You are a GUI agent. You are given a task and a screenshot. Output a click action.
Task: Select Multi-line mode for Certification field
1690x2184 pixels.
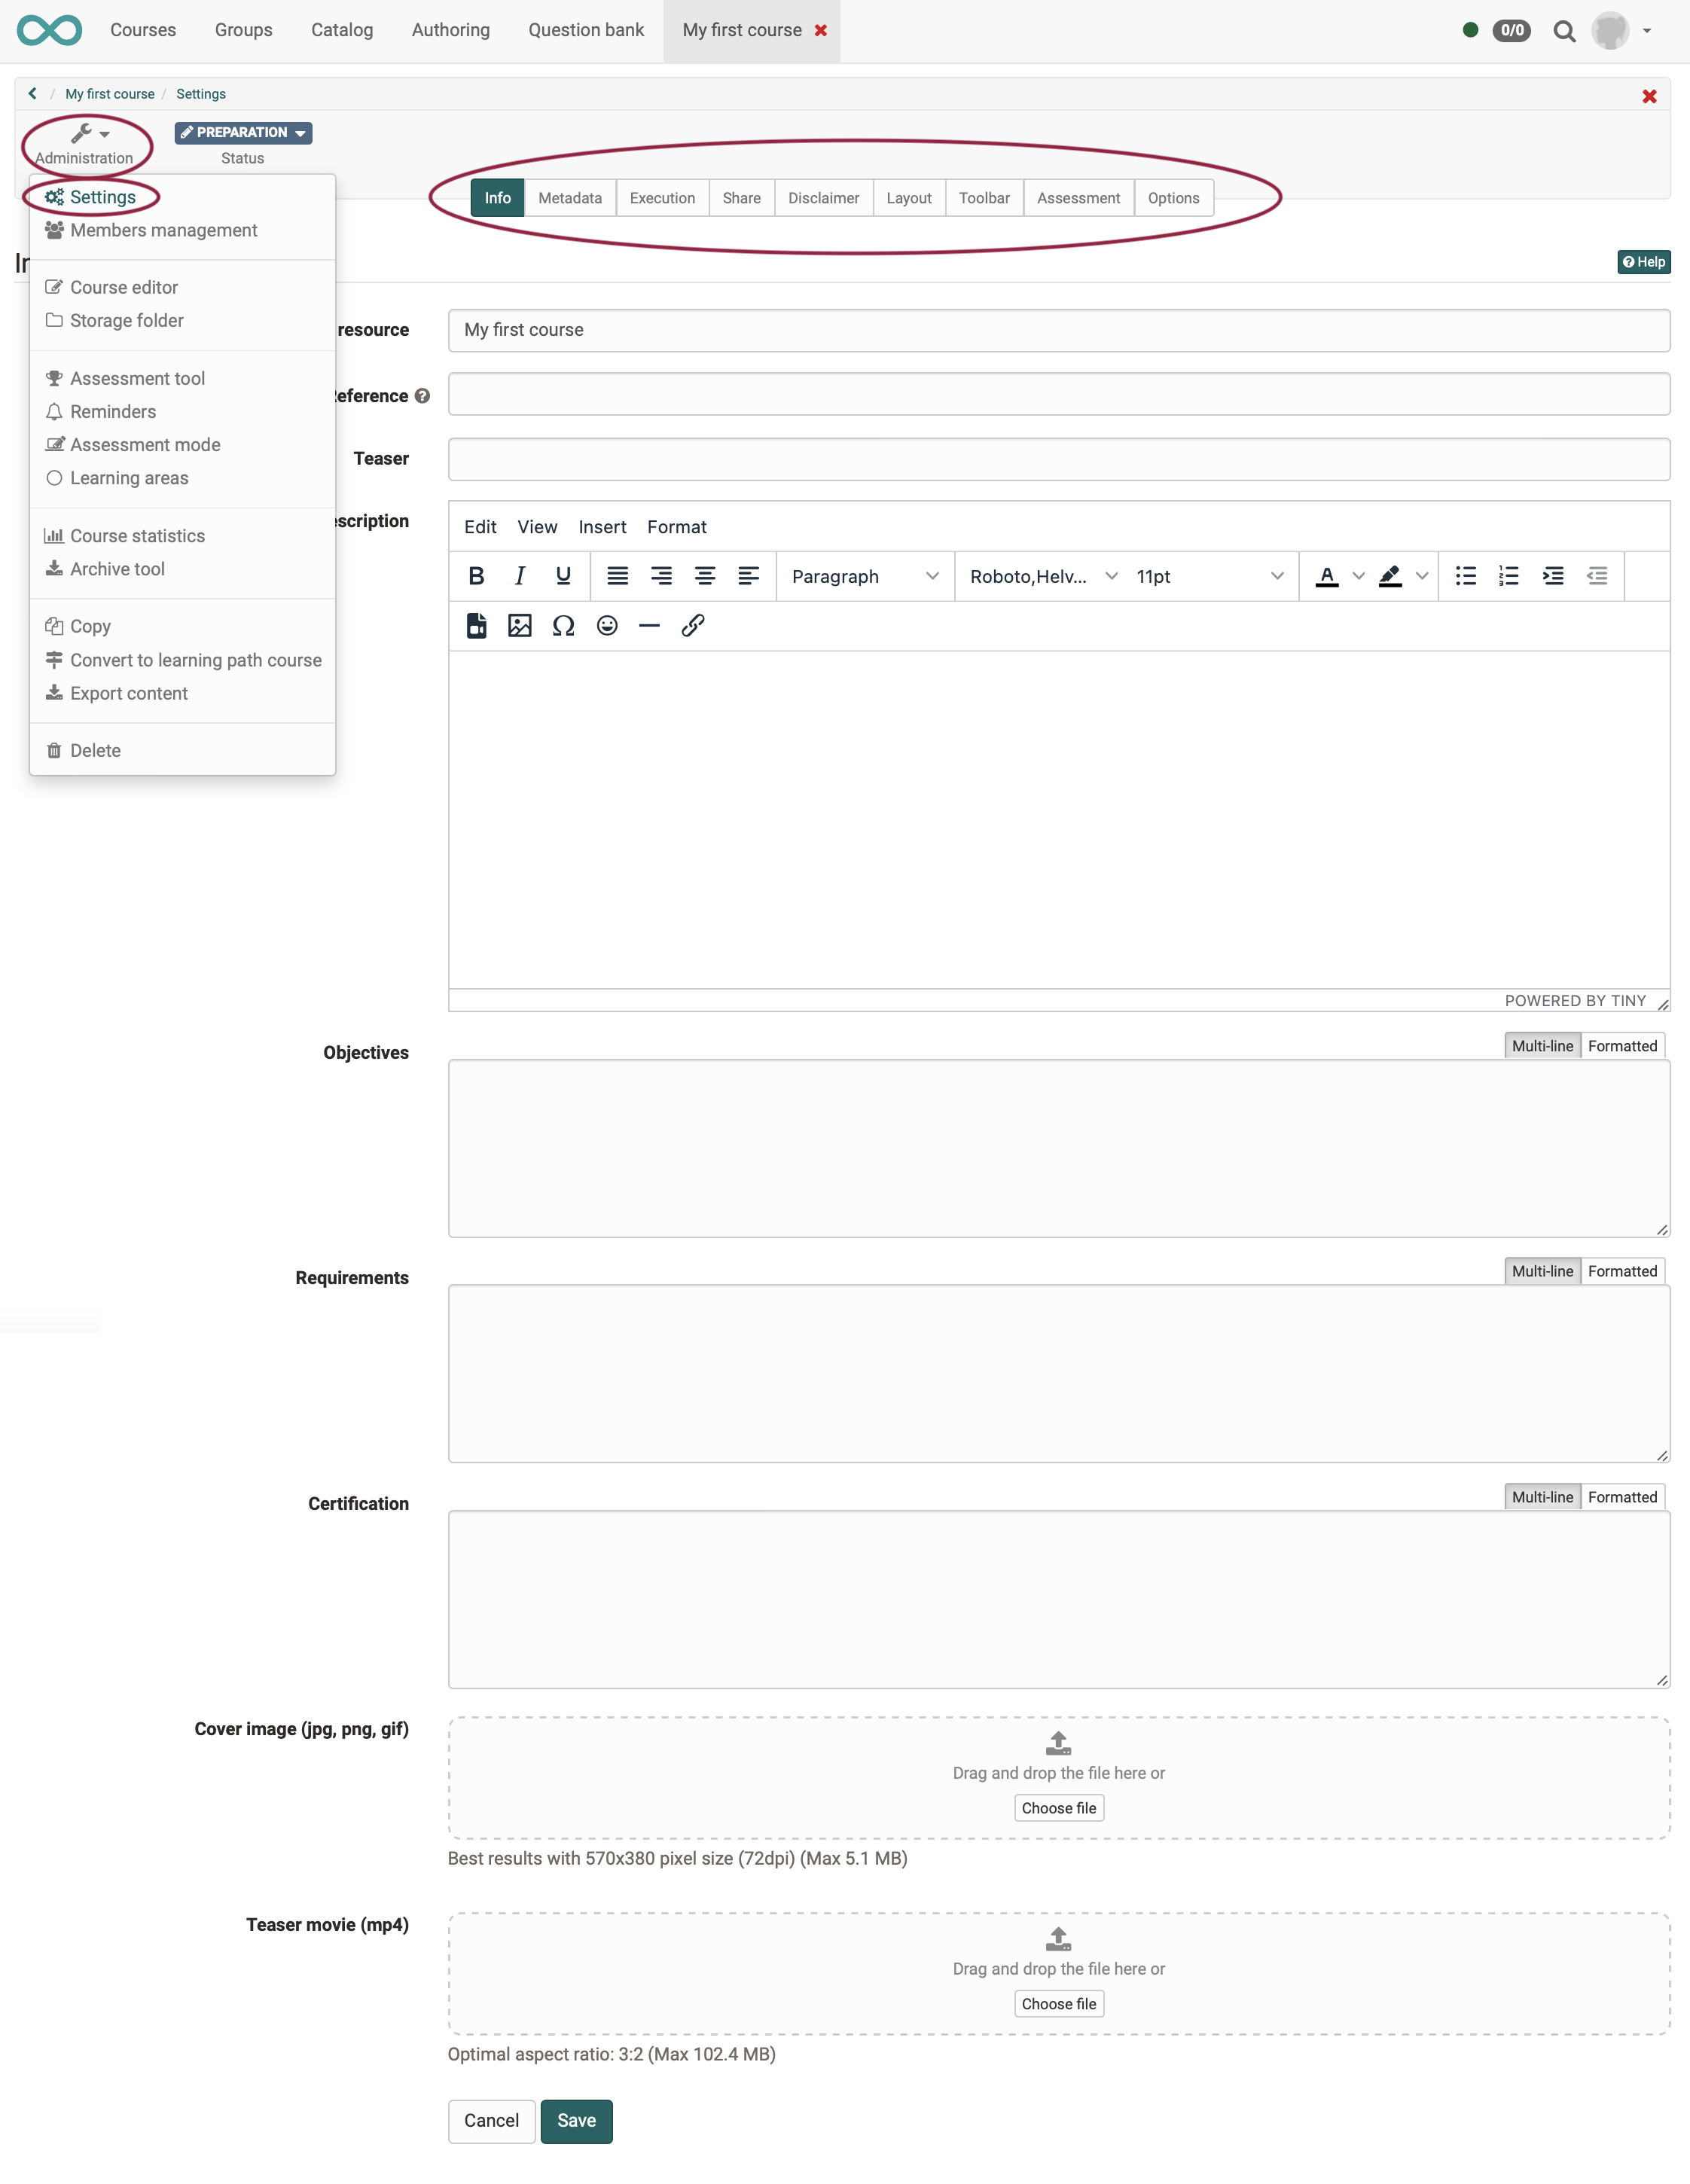click(x=1541, y=1497)
